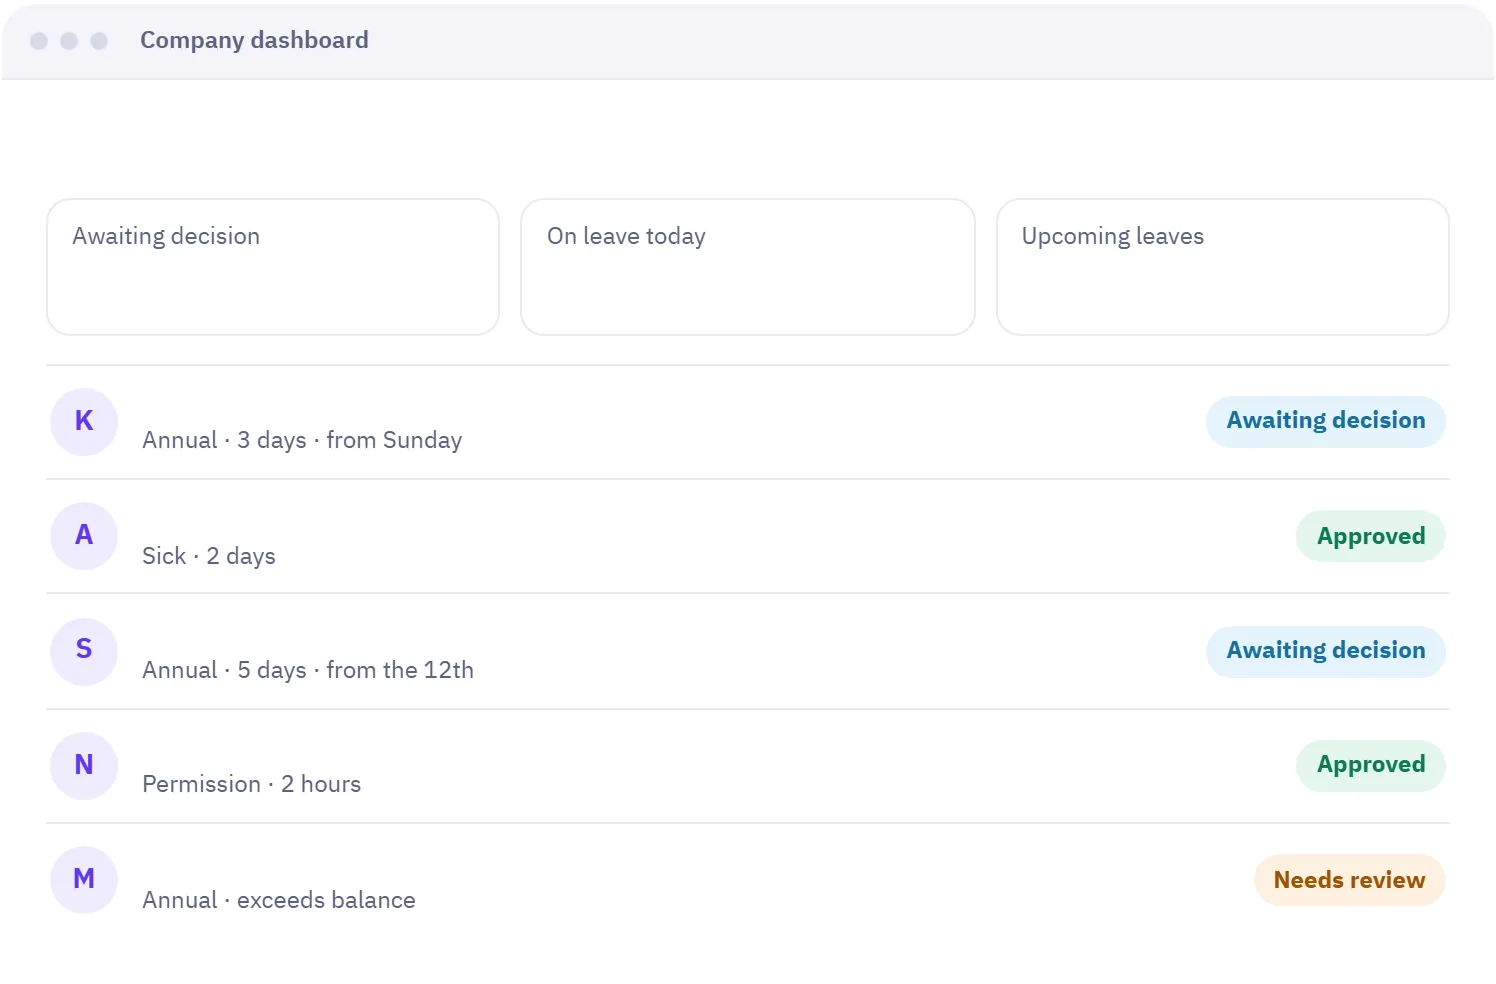Open the Upcoming leaves card
The width and height of the screenshot is (1496, 984).
[x=1223, y=267]
